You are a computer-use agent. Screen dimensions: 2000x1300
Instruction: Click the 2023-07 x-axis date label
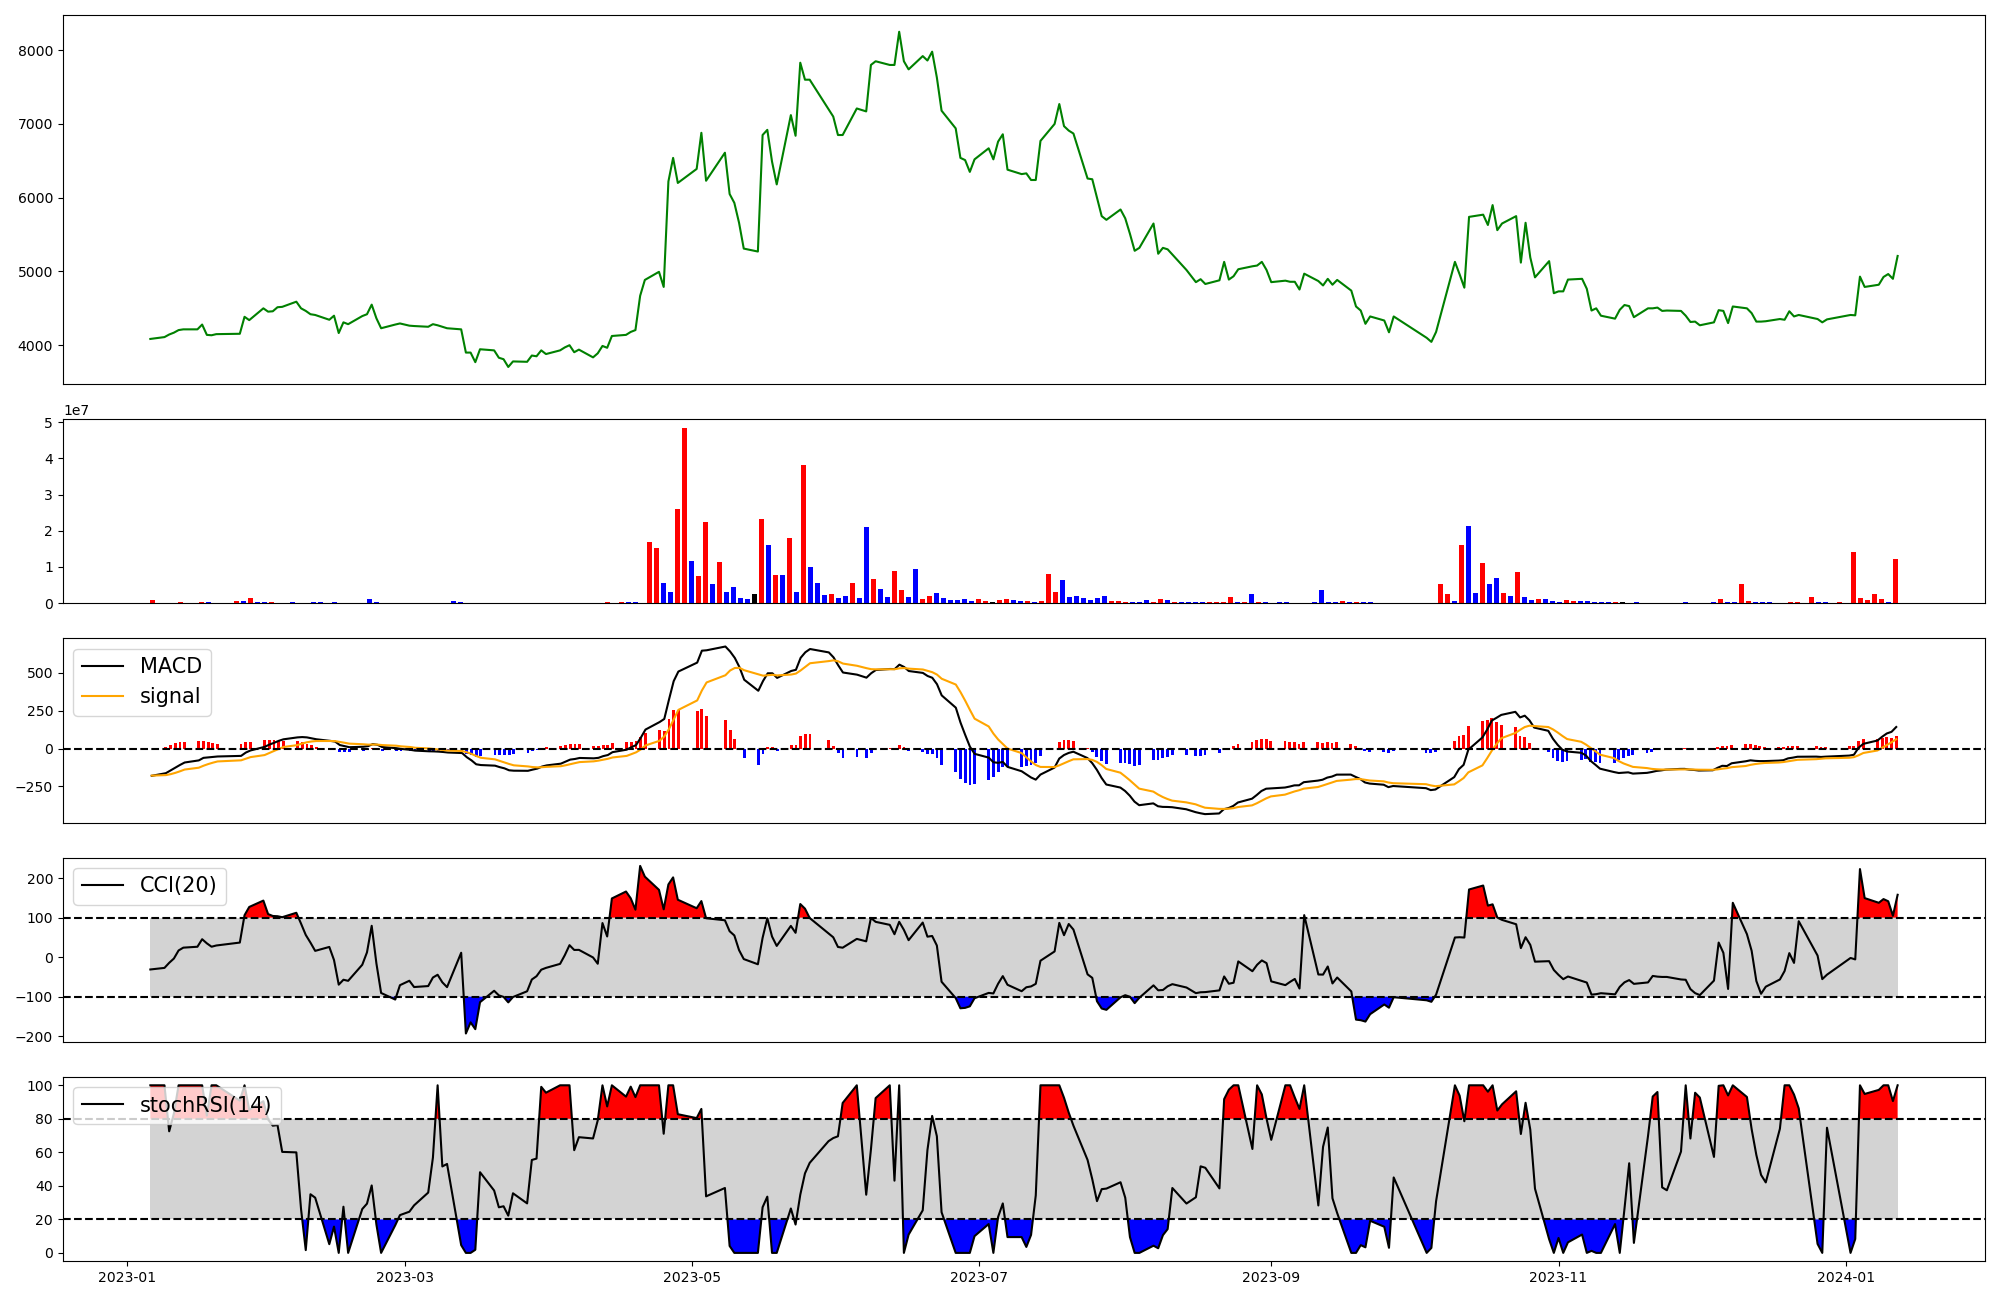(x=979, y=1277)
